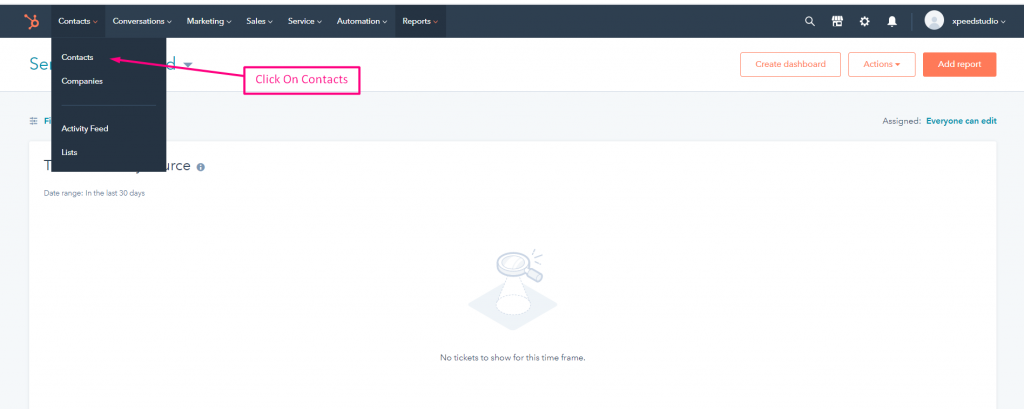
Task: Click the 'No tickets to show' message
Action: pos(513,358)
